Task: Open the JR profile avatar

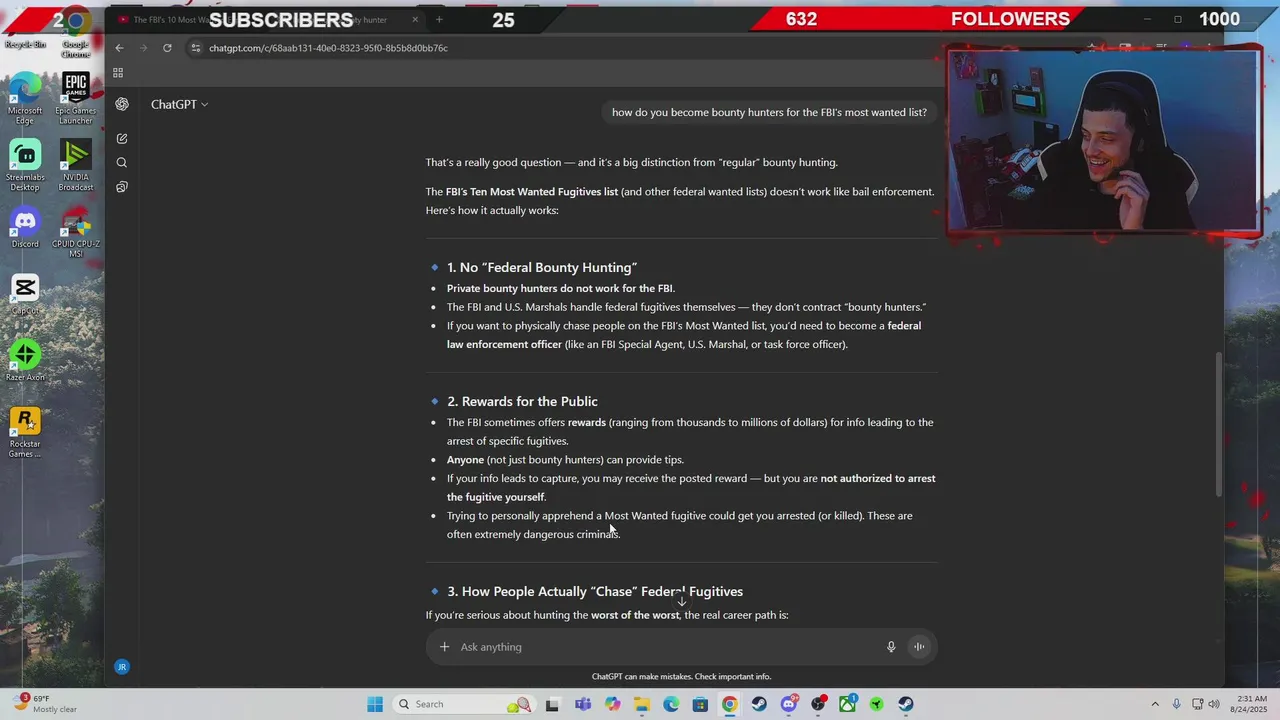Action: click(x=122, y=667)
